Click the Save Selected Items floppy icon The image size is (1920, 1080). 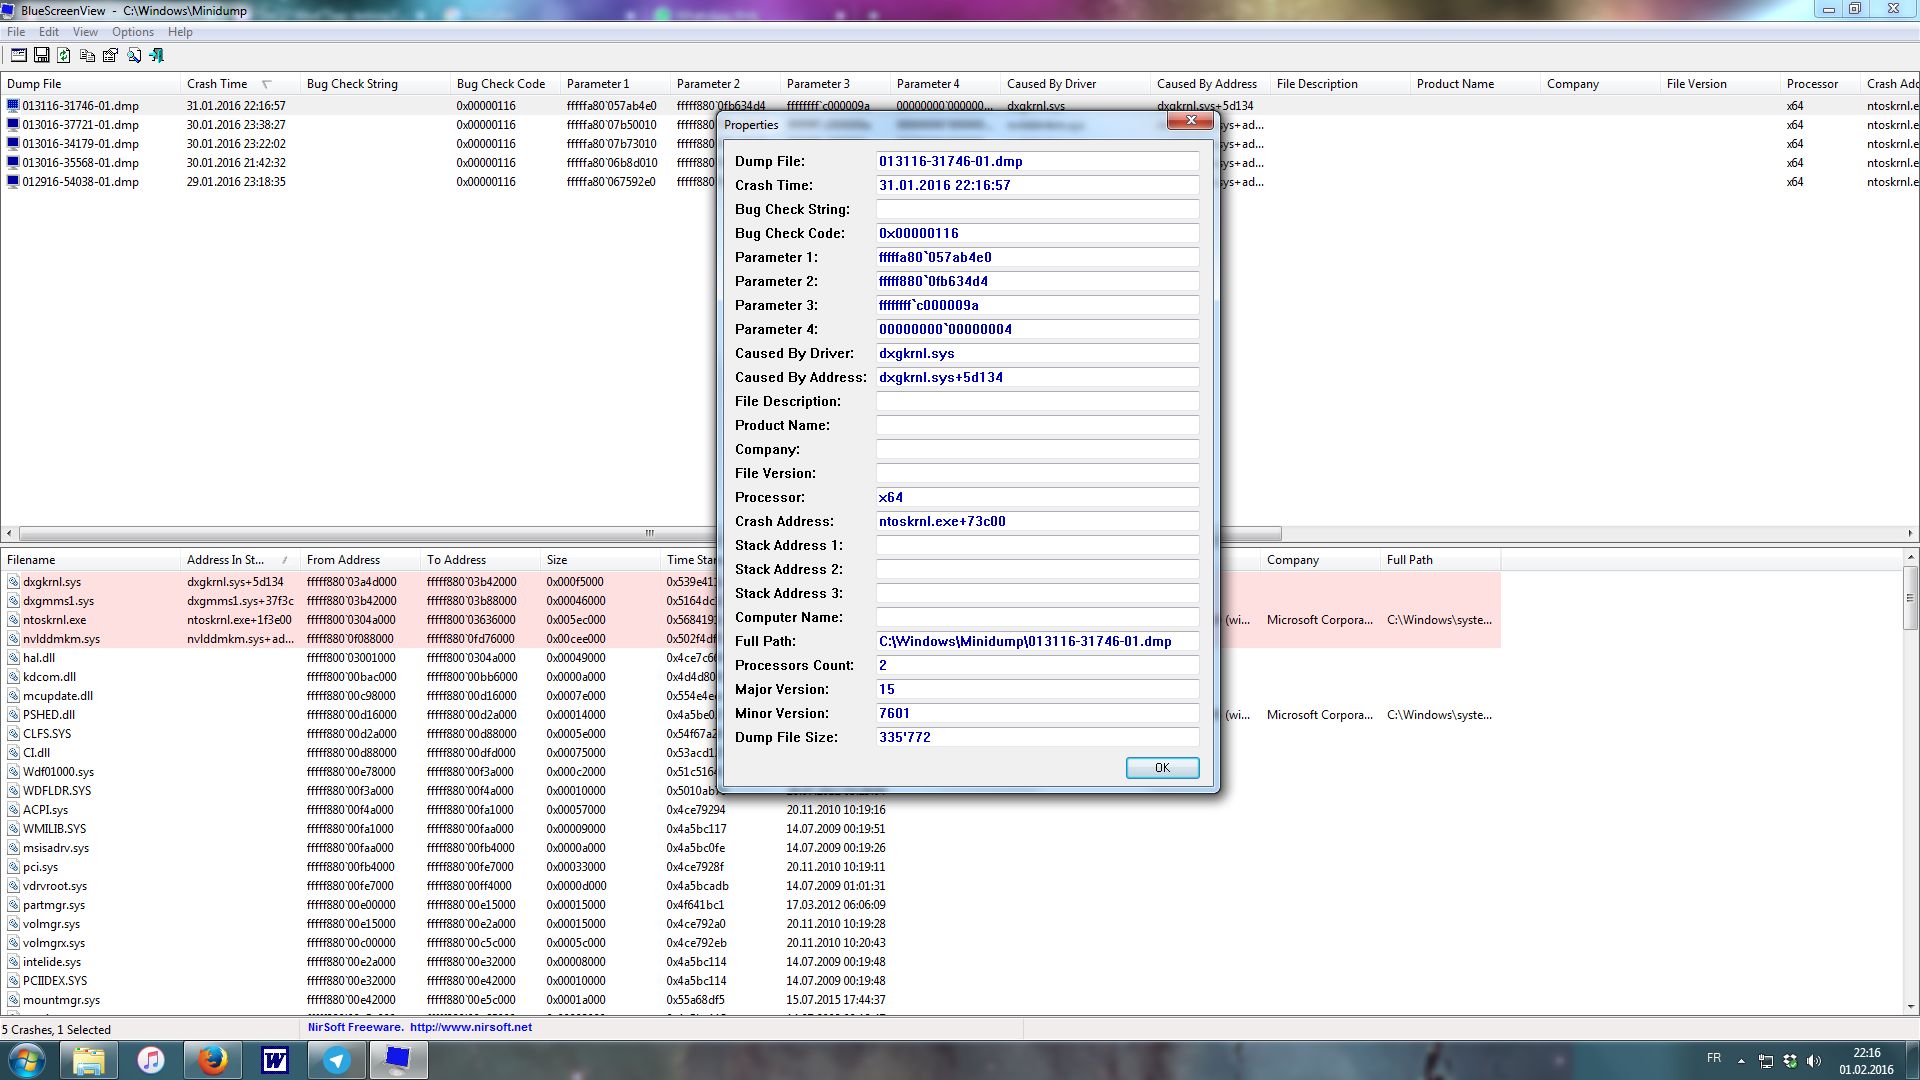point(41,56)
